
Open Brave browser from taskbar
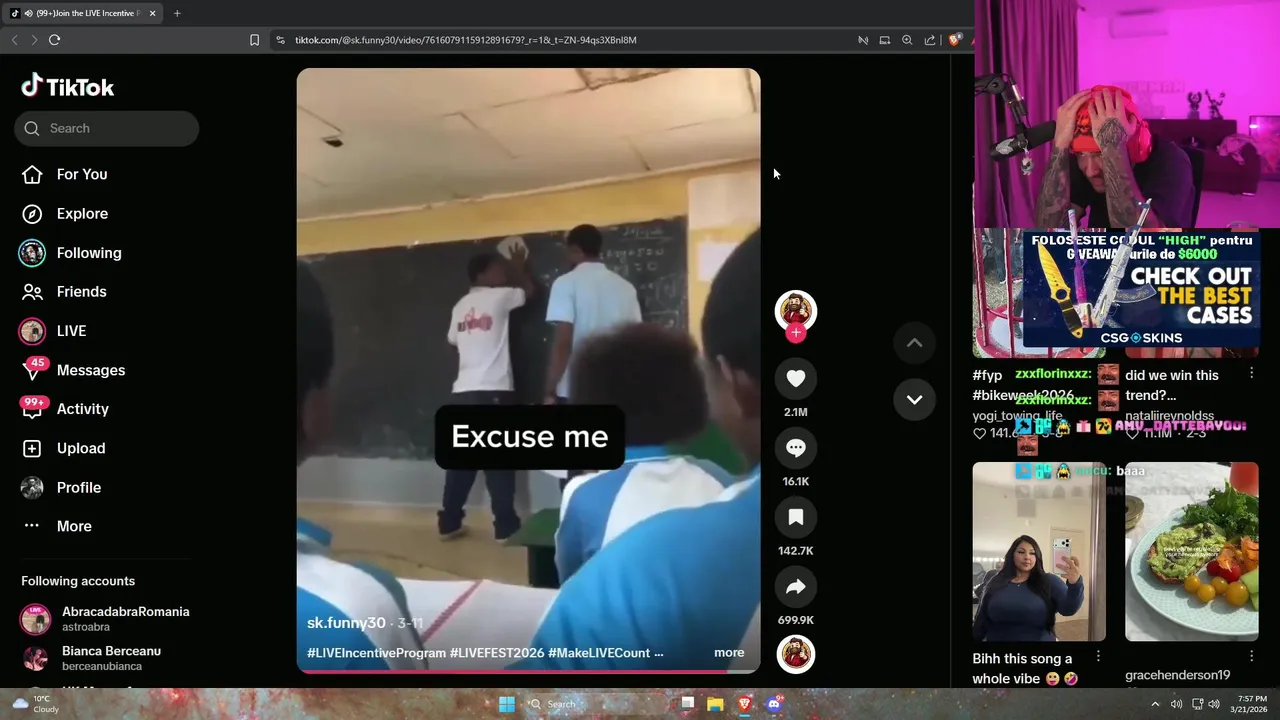coord(744,704)
